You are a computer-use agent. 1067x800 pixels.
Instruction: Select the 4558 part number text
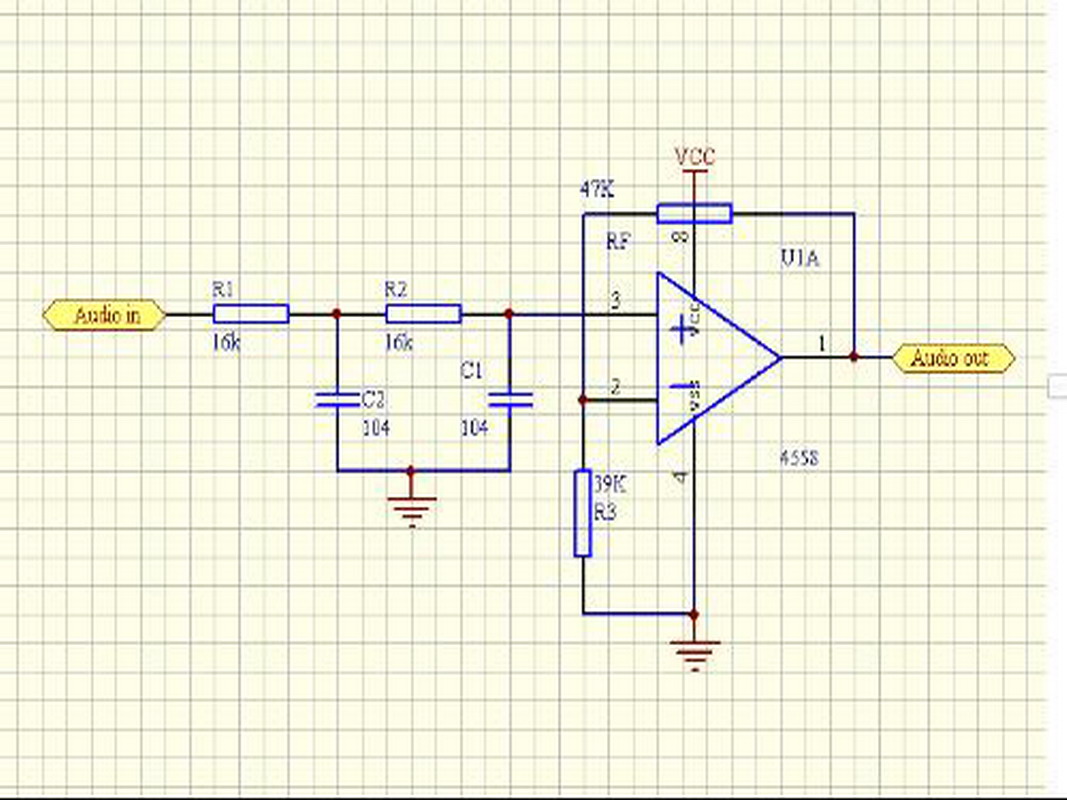pos(798,459)
